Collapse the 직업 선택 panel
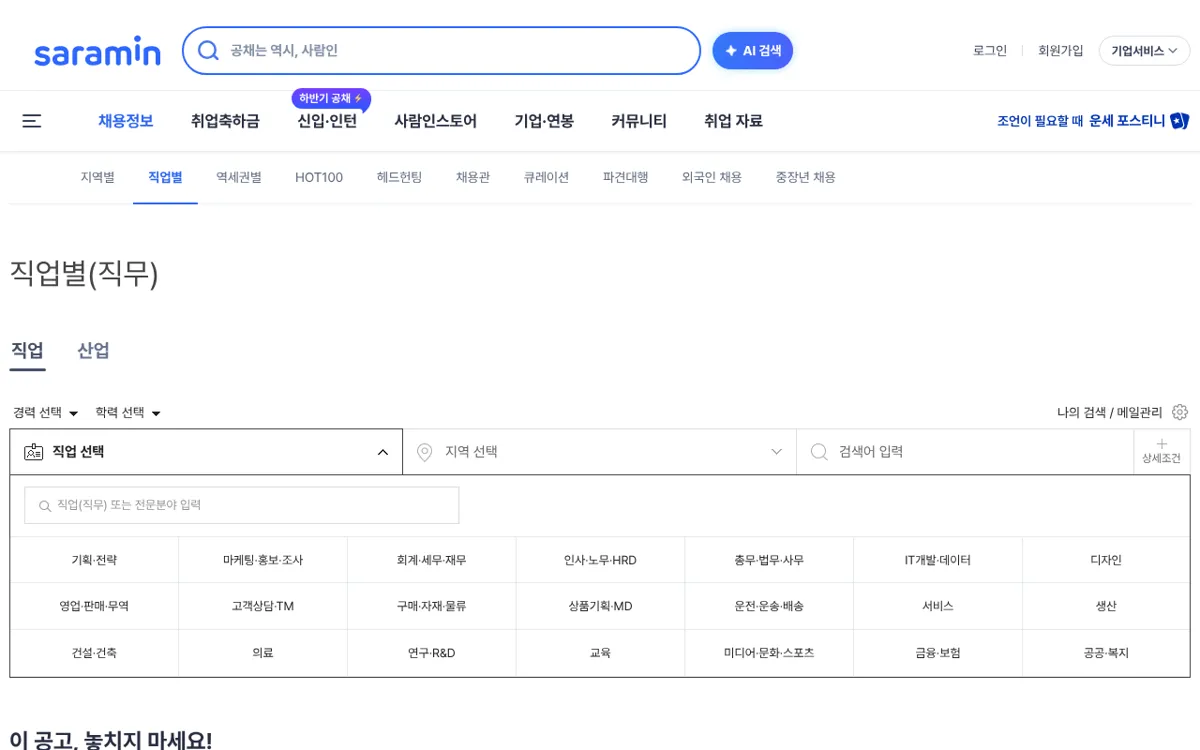 tap(206, 452)
